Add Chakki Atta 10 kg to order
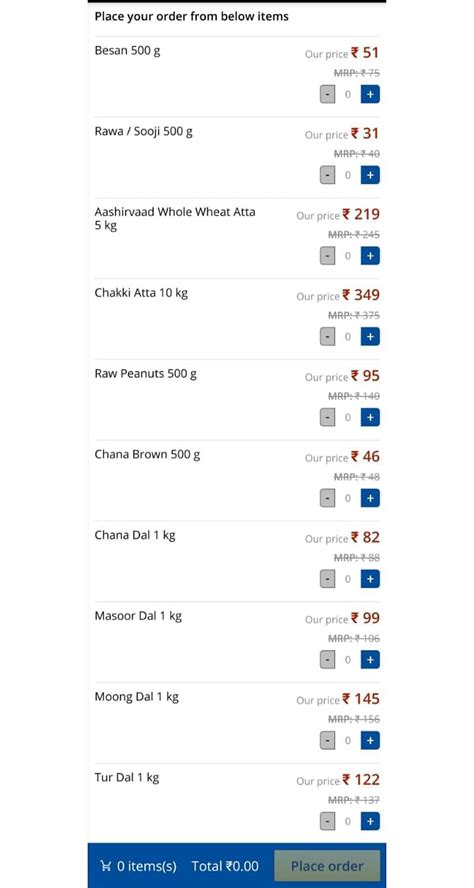474x888 pixels. [x=370, y=337]
